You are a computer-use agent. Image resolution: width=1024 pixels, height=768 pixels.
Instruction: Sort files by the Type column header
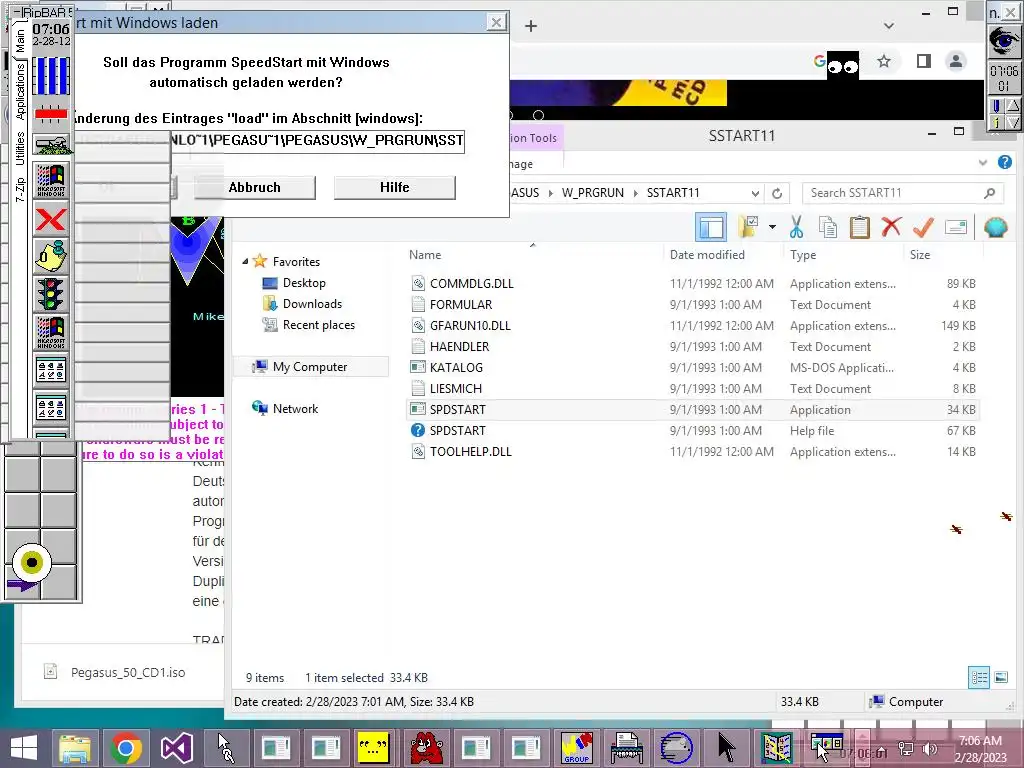point(803,255)
